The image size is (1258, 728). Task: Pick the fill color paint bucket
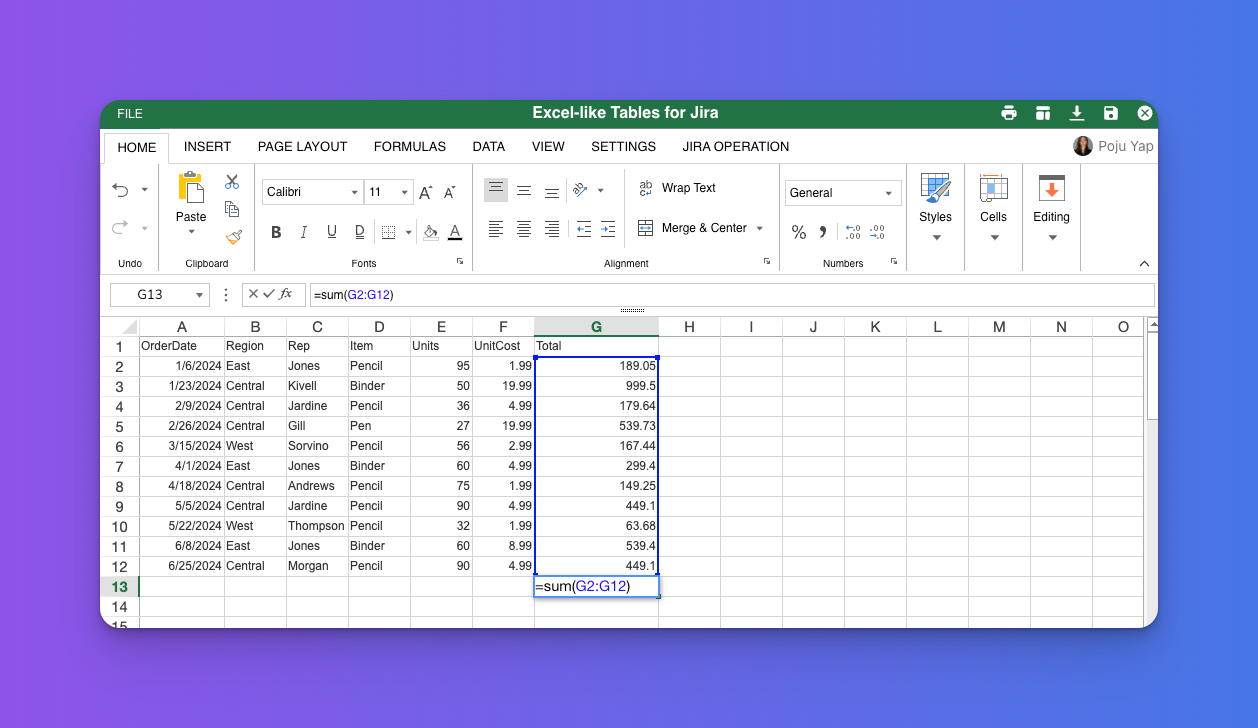430,232
